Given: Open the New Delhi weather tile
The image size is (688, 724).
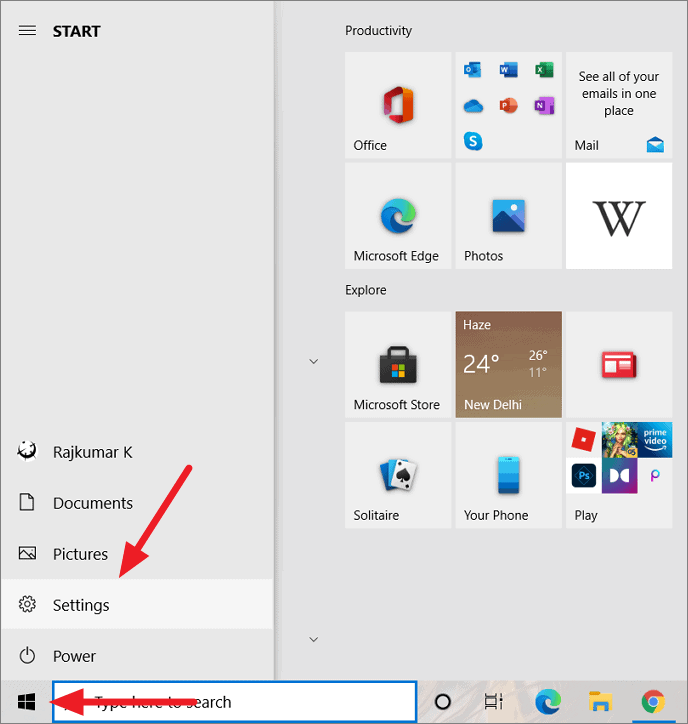Looking at the screenshot, I should (508, 364).
